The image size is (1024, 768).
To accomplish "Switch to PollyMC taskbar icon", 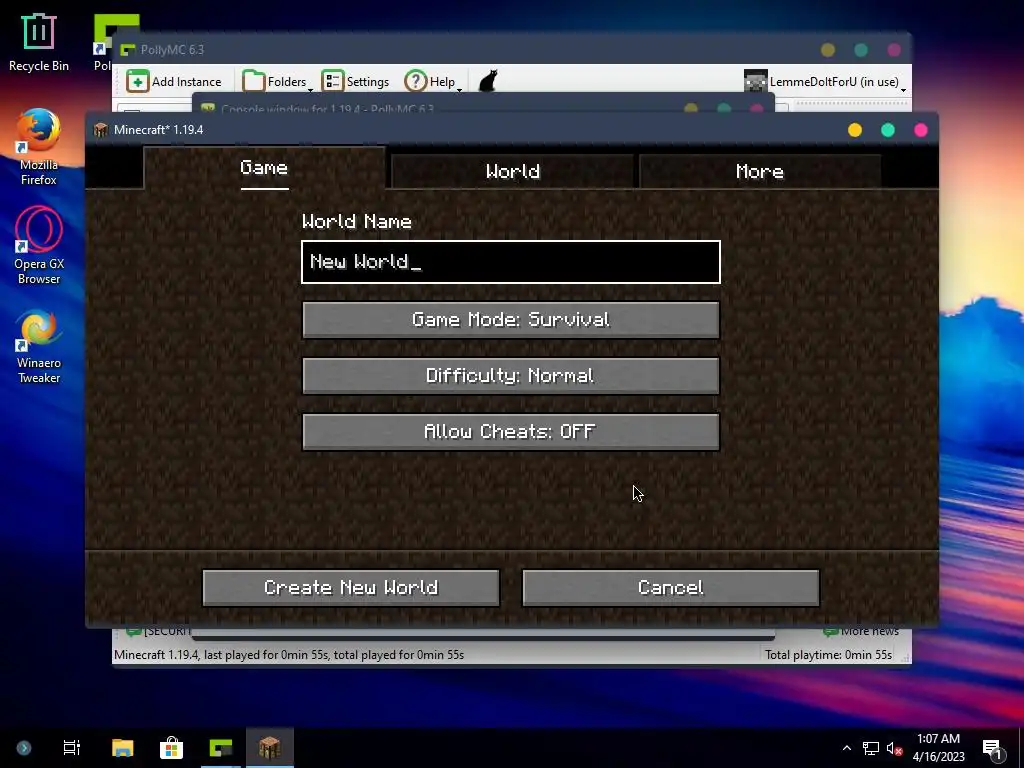I will click(221, 748).
